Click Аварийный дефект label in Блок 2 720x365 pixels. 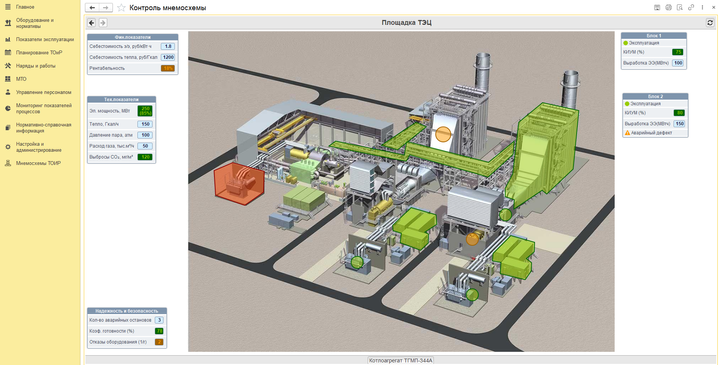[x=652, y=133]
